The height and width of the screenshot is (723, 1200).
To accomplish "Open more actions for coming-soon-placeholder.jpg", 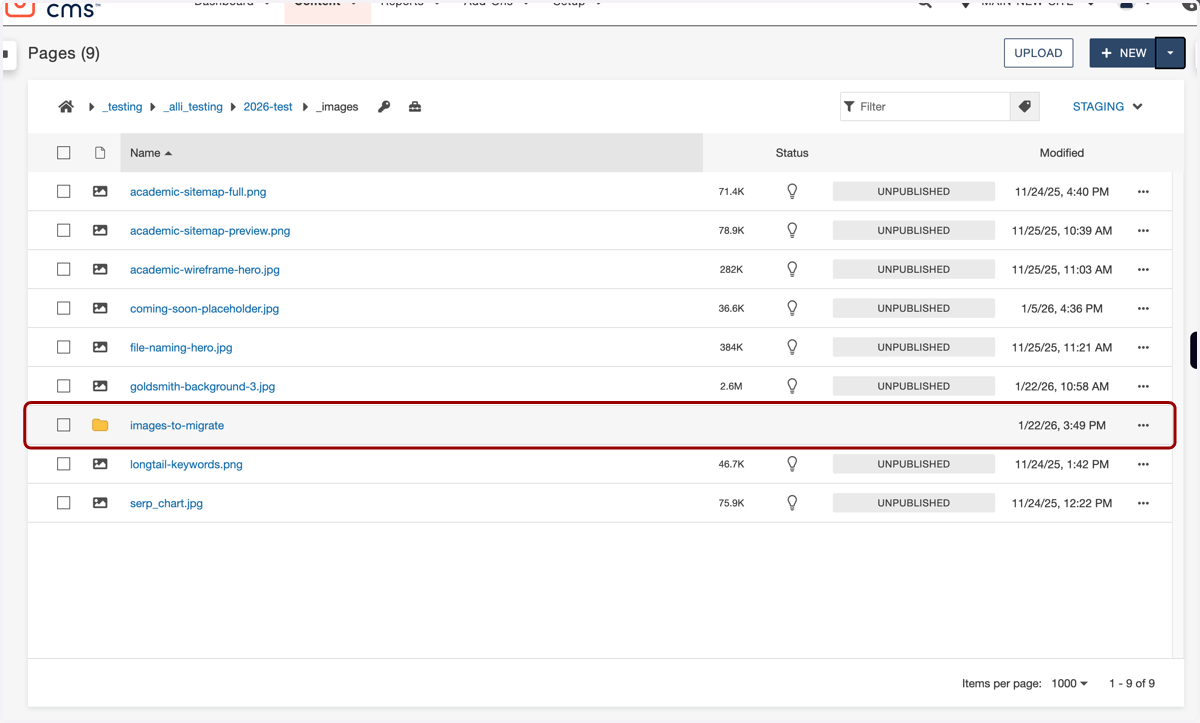I will tap(1143, 309).
